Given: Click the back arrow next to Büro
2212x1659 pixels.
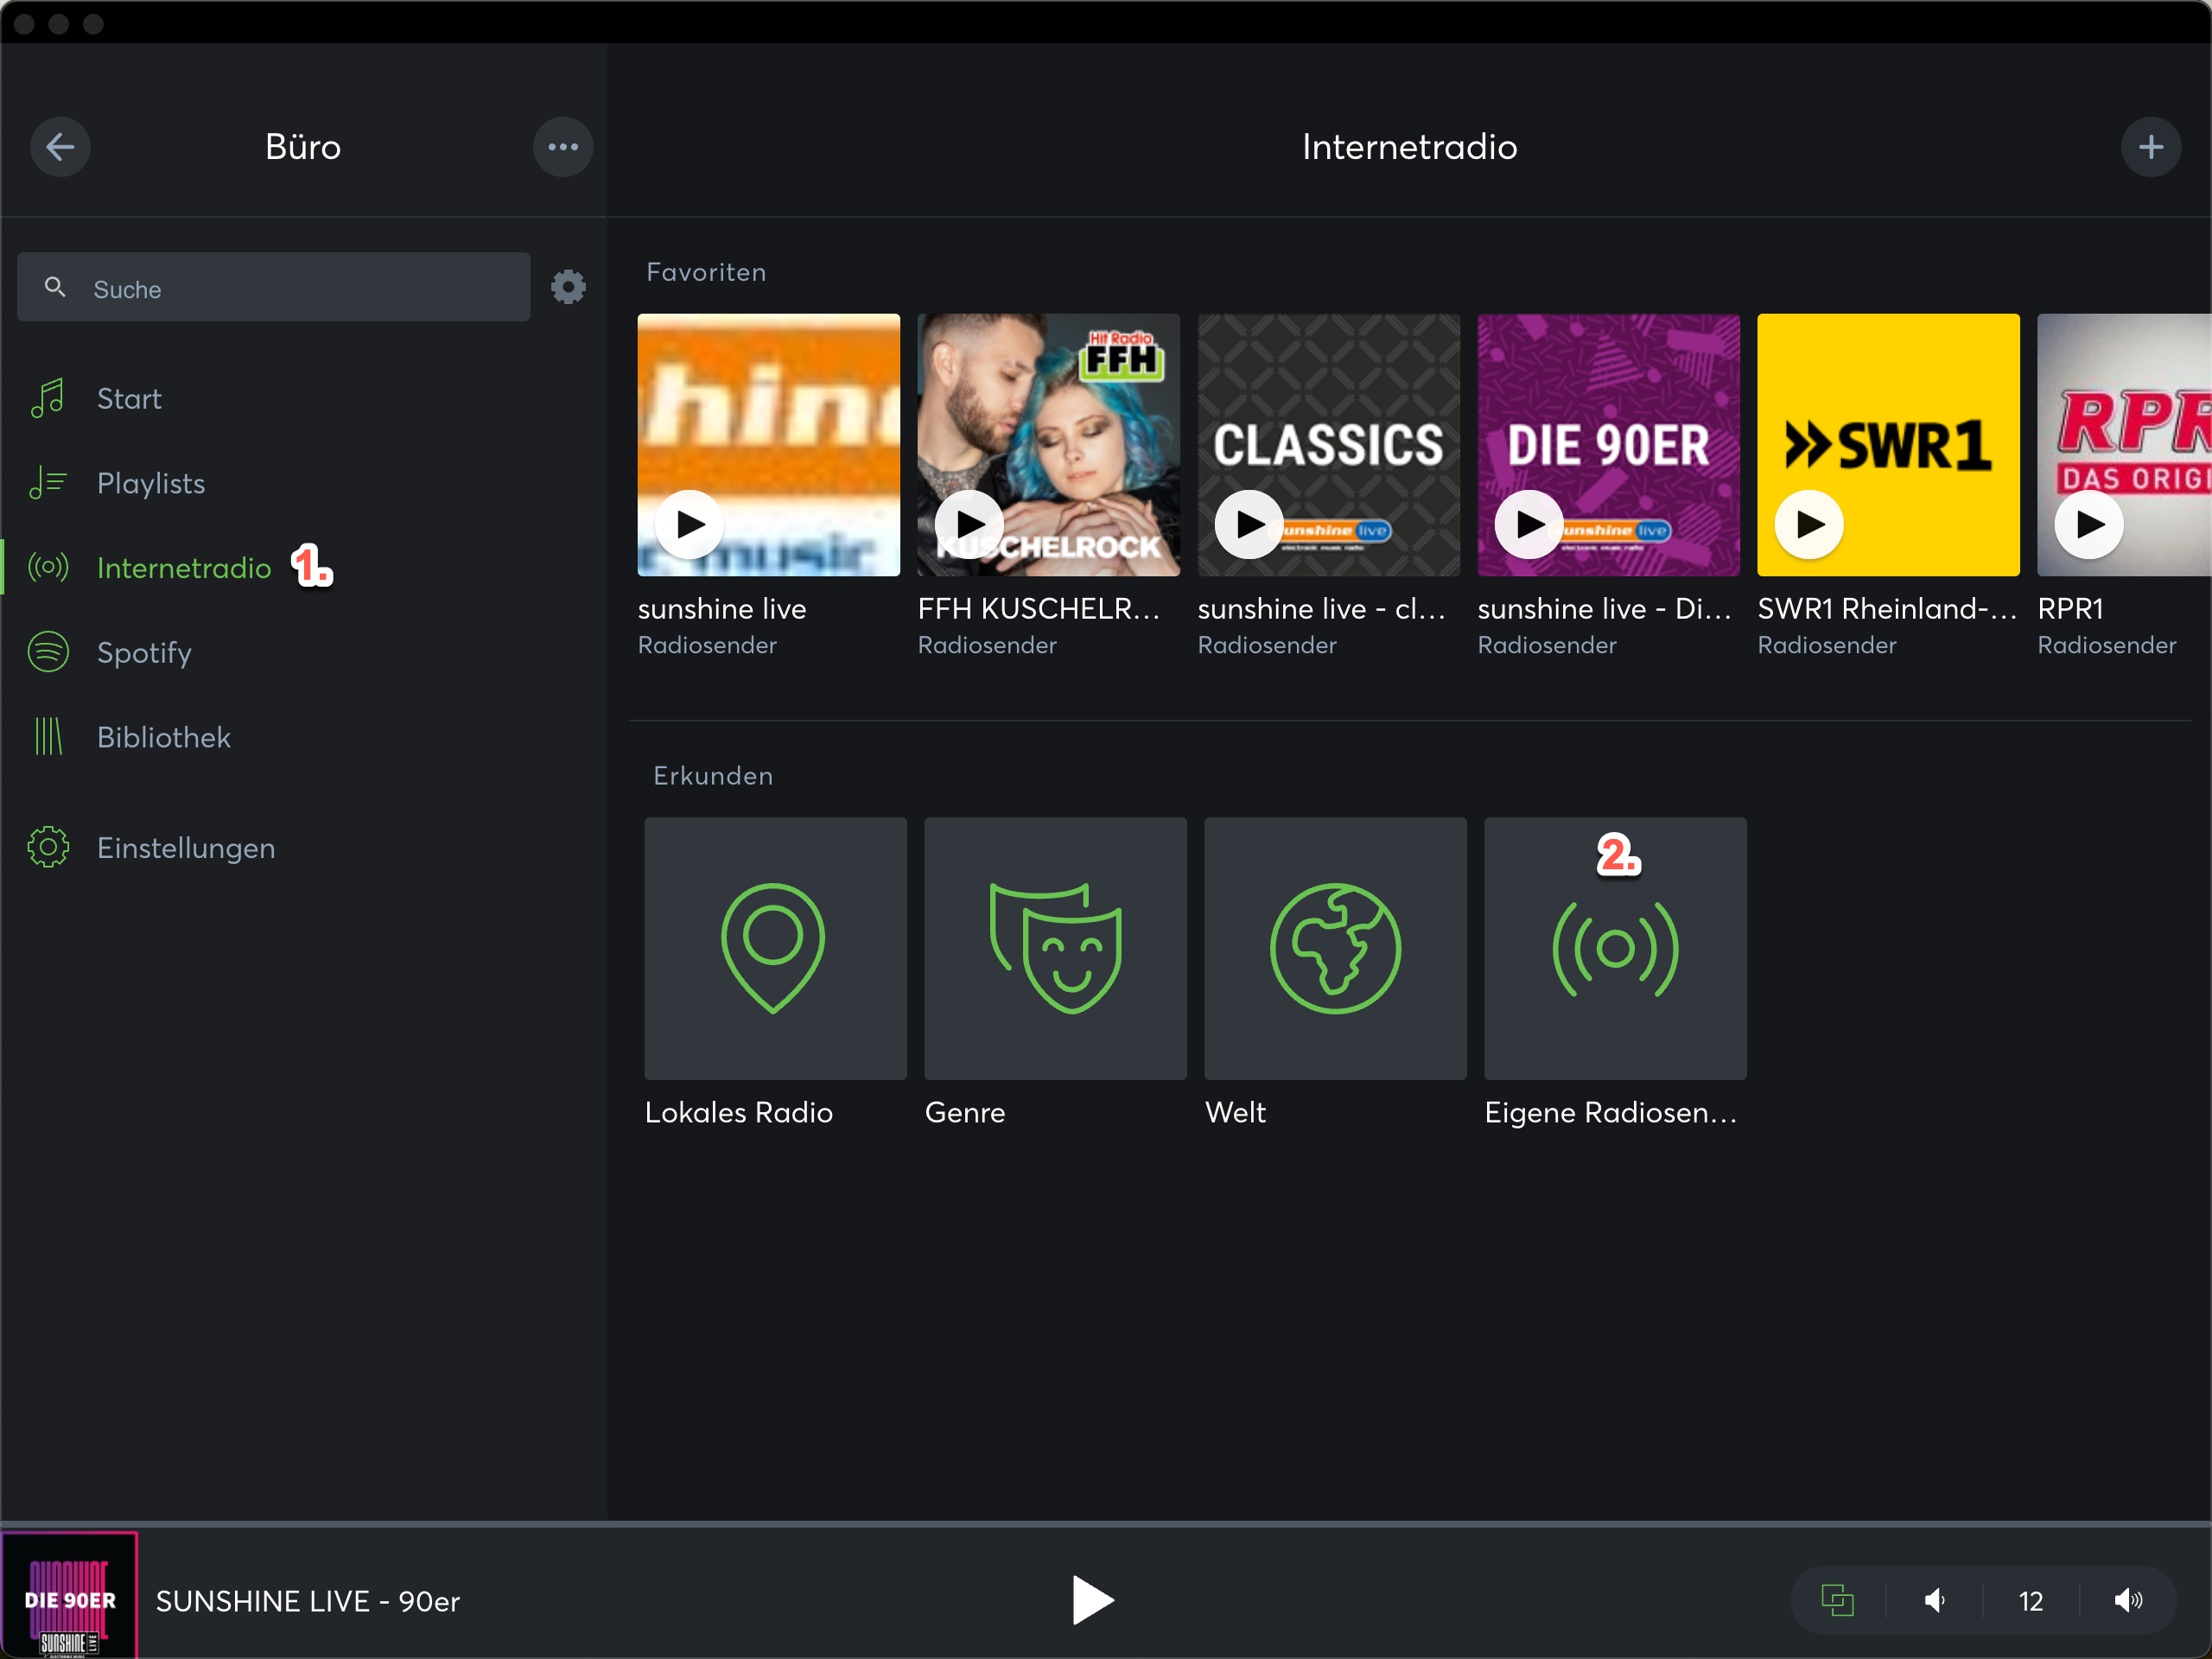Looking at the screenshot, I should pos(60,147).
